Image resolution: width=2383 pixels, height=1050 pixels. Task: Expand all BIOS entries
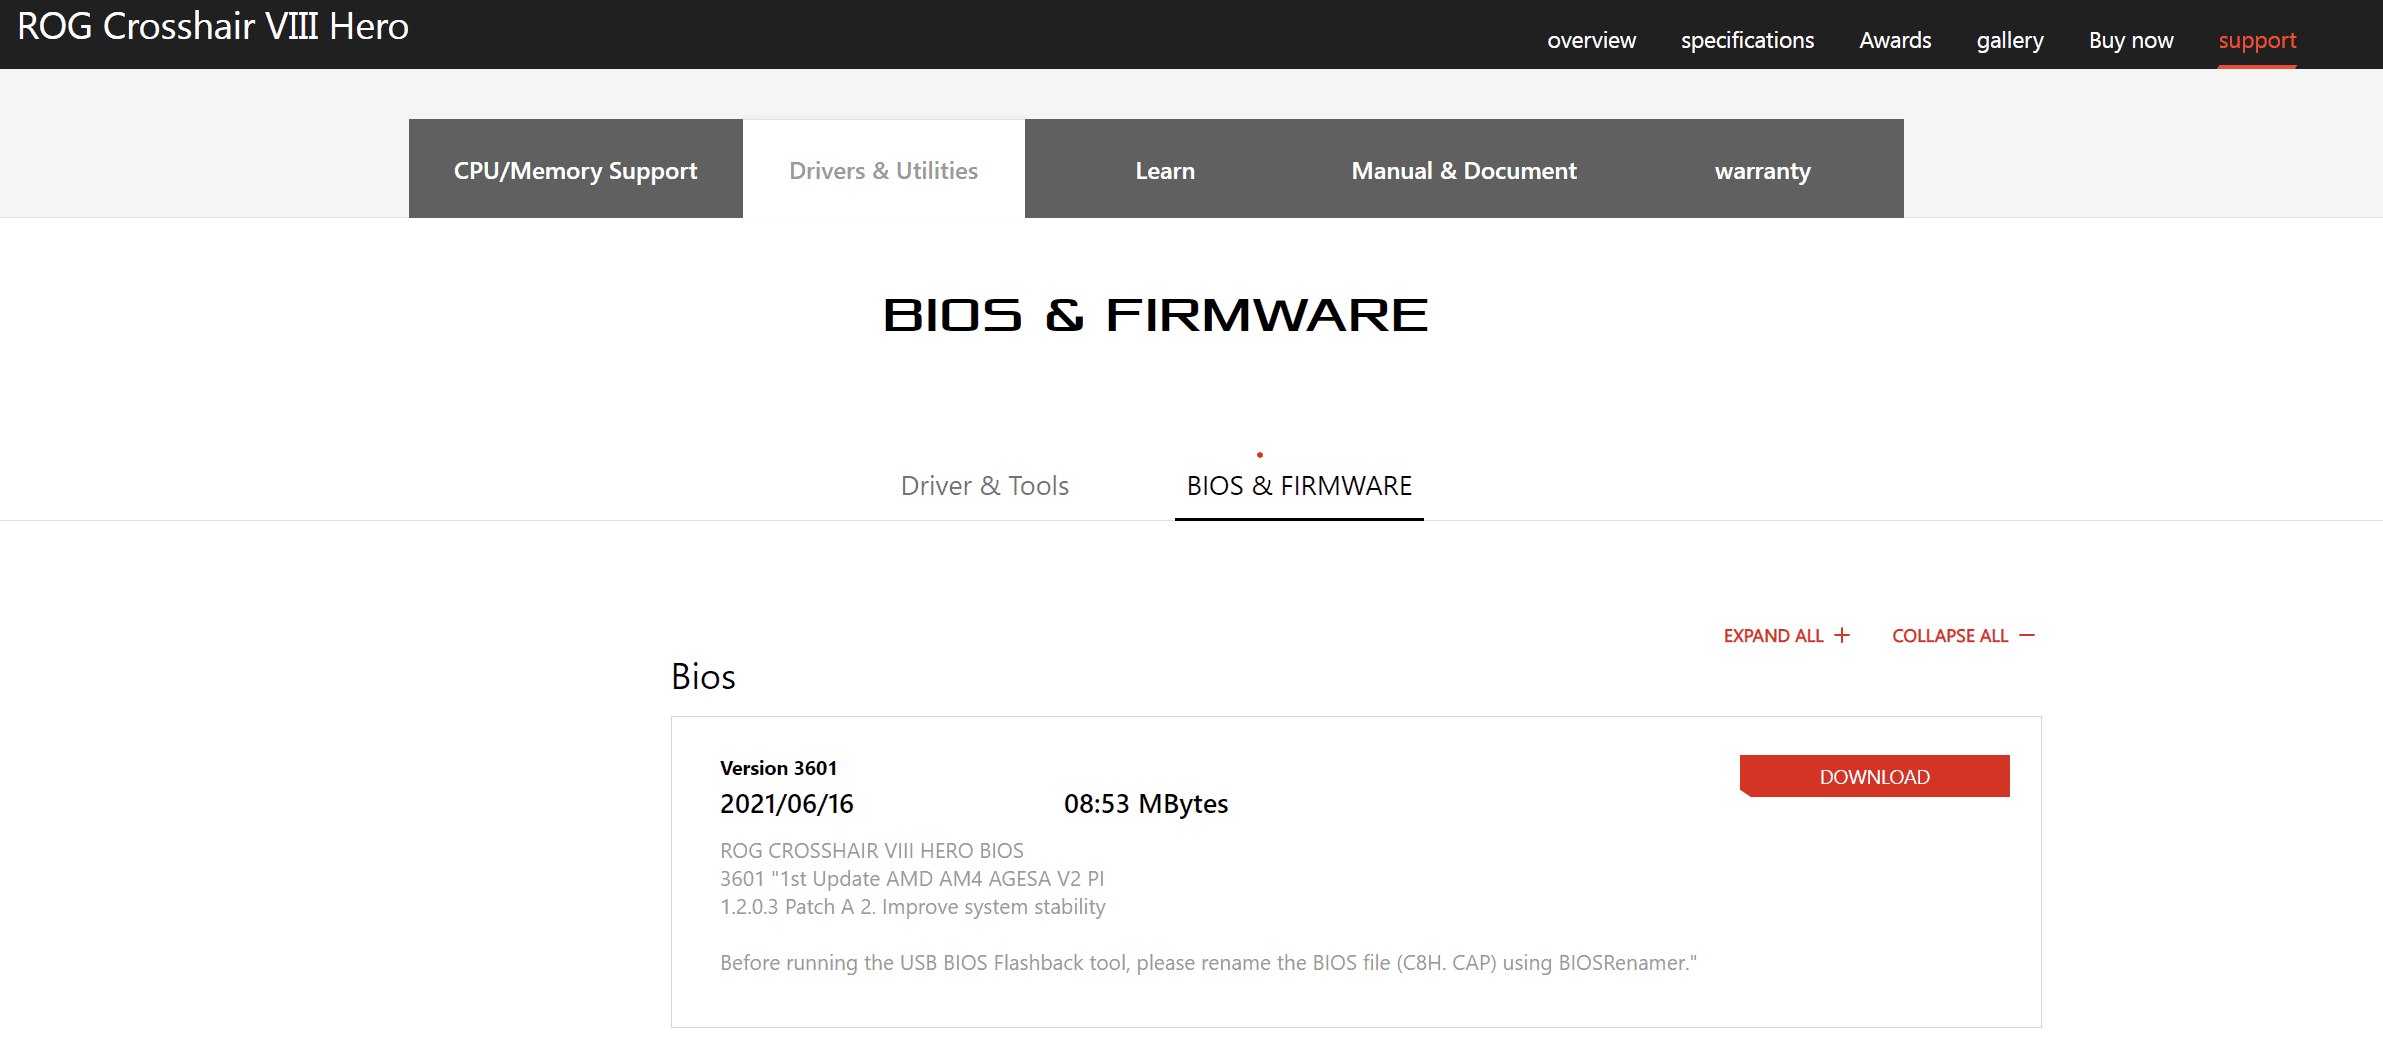point(1787,636)
